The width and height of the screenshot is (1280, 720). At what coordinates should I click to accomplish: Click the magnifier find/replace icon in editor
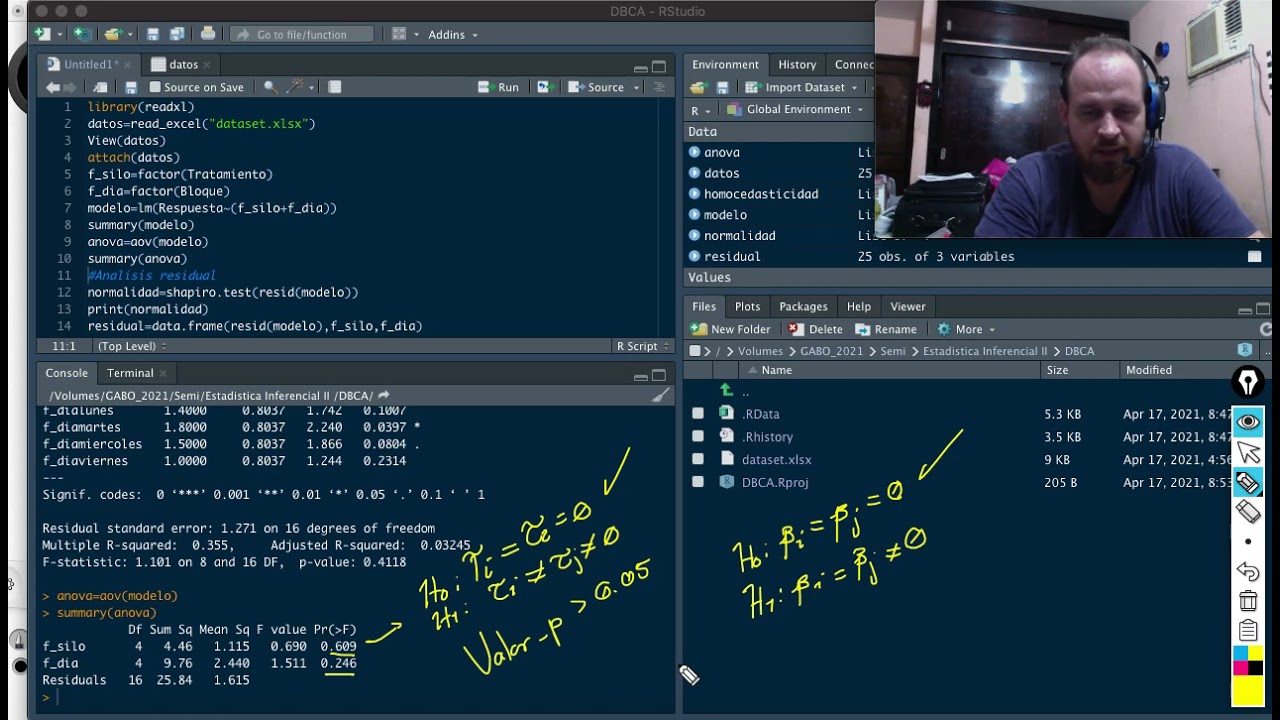[x=270, y=87]
